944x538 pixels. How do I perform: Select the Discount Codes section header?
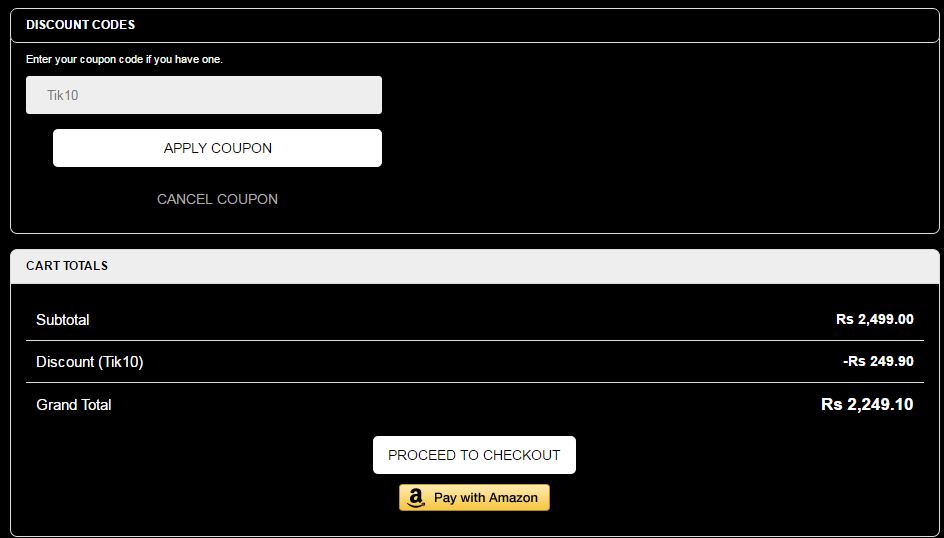(x=80, y=24)
